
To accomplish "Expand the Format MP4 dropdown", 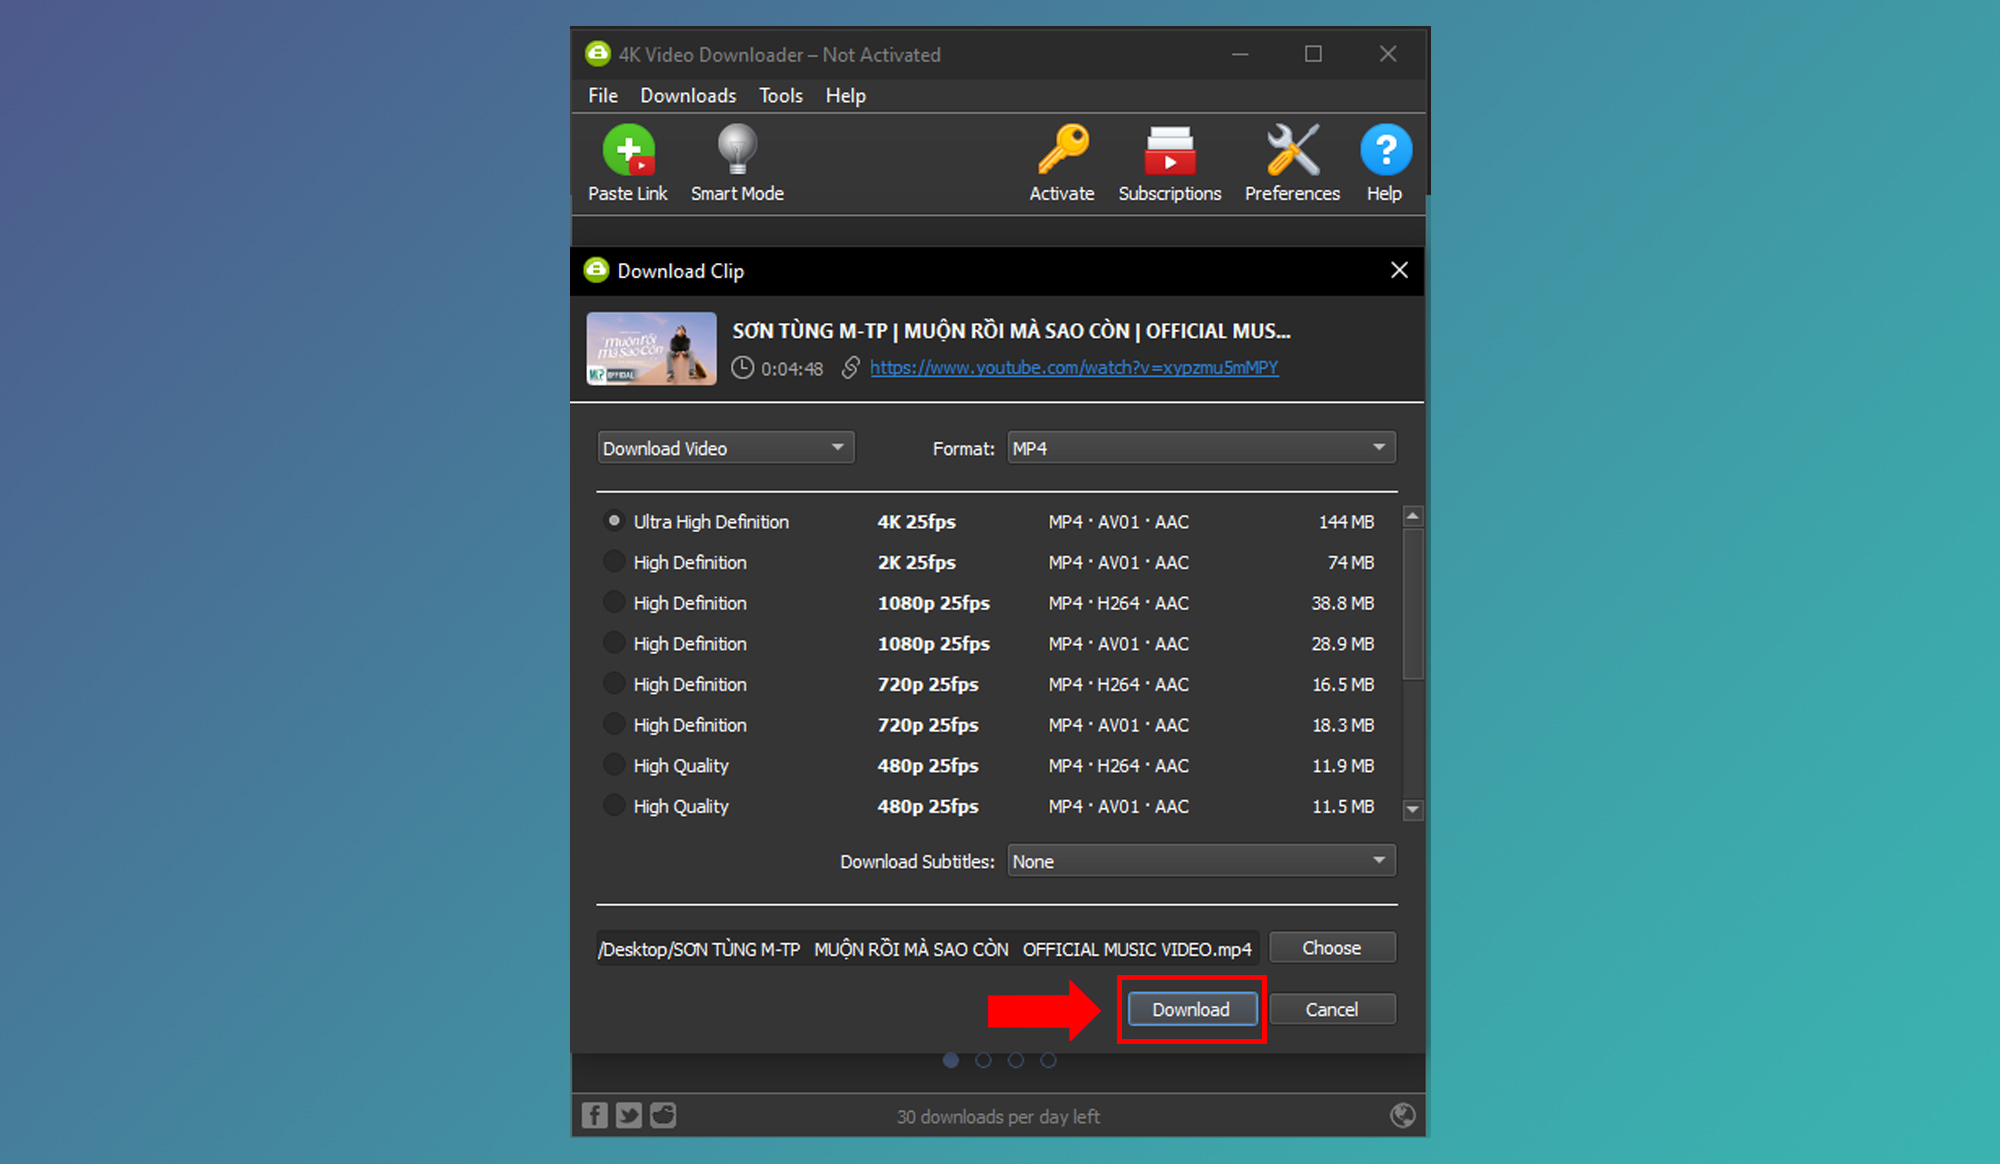I will coord(1200,448).
